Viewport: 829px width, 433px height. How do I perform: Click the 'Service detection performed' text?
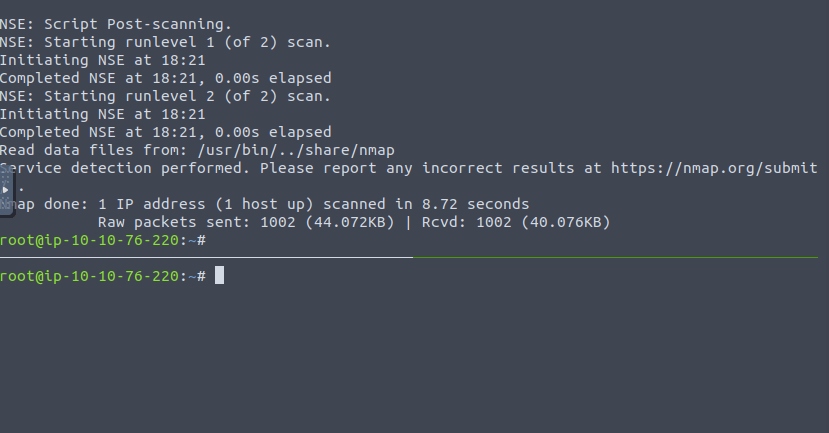click(124, 169)
